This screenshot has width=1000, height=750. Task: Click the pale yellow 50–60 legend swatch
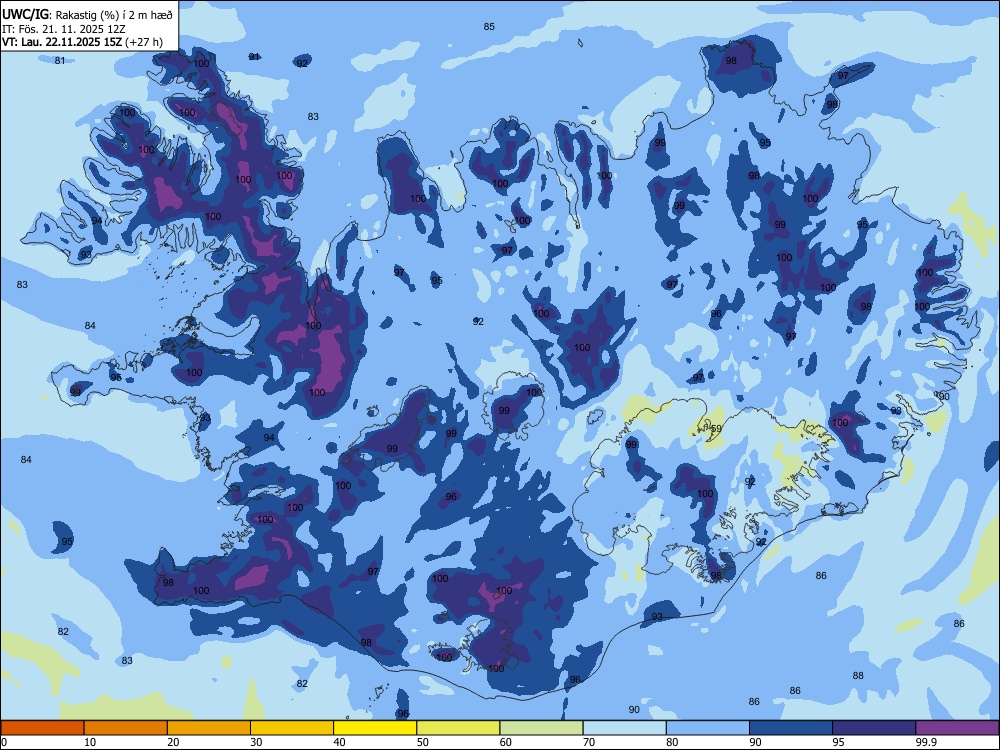coord(459,728)
